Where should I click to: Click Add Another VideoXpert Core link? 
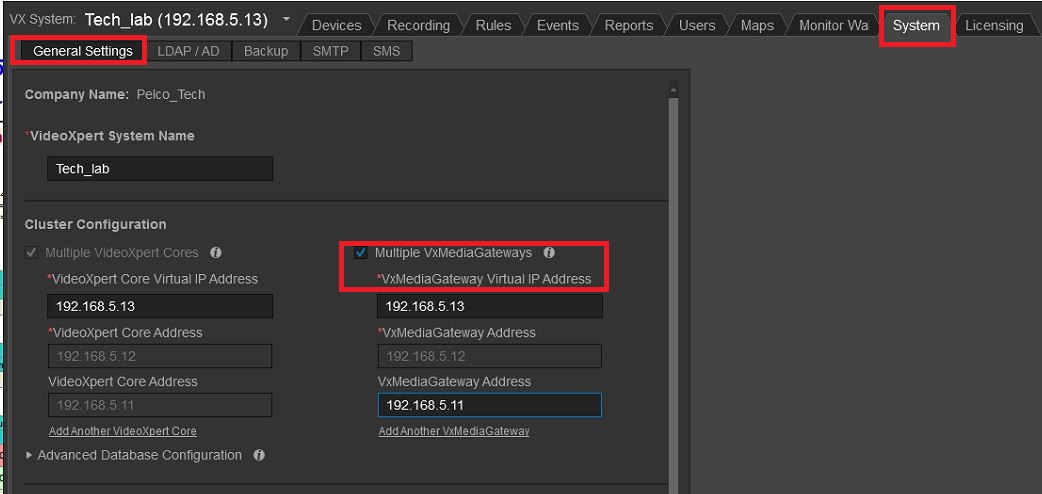click(123, 431)
